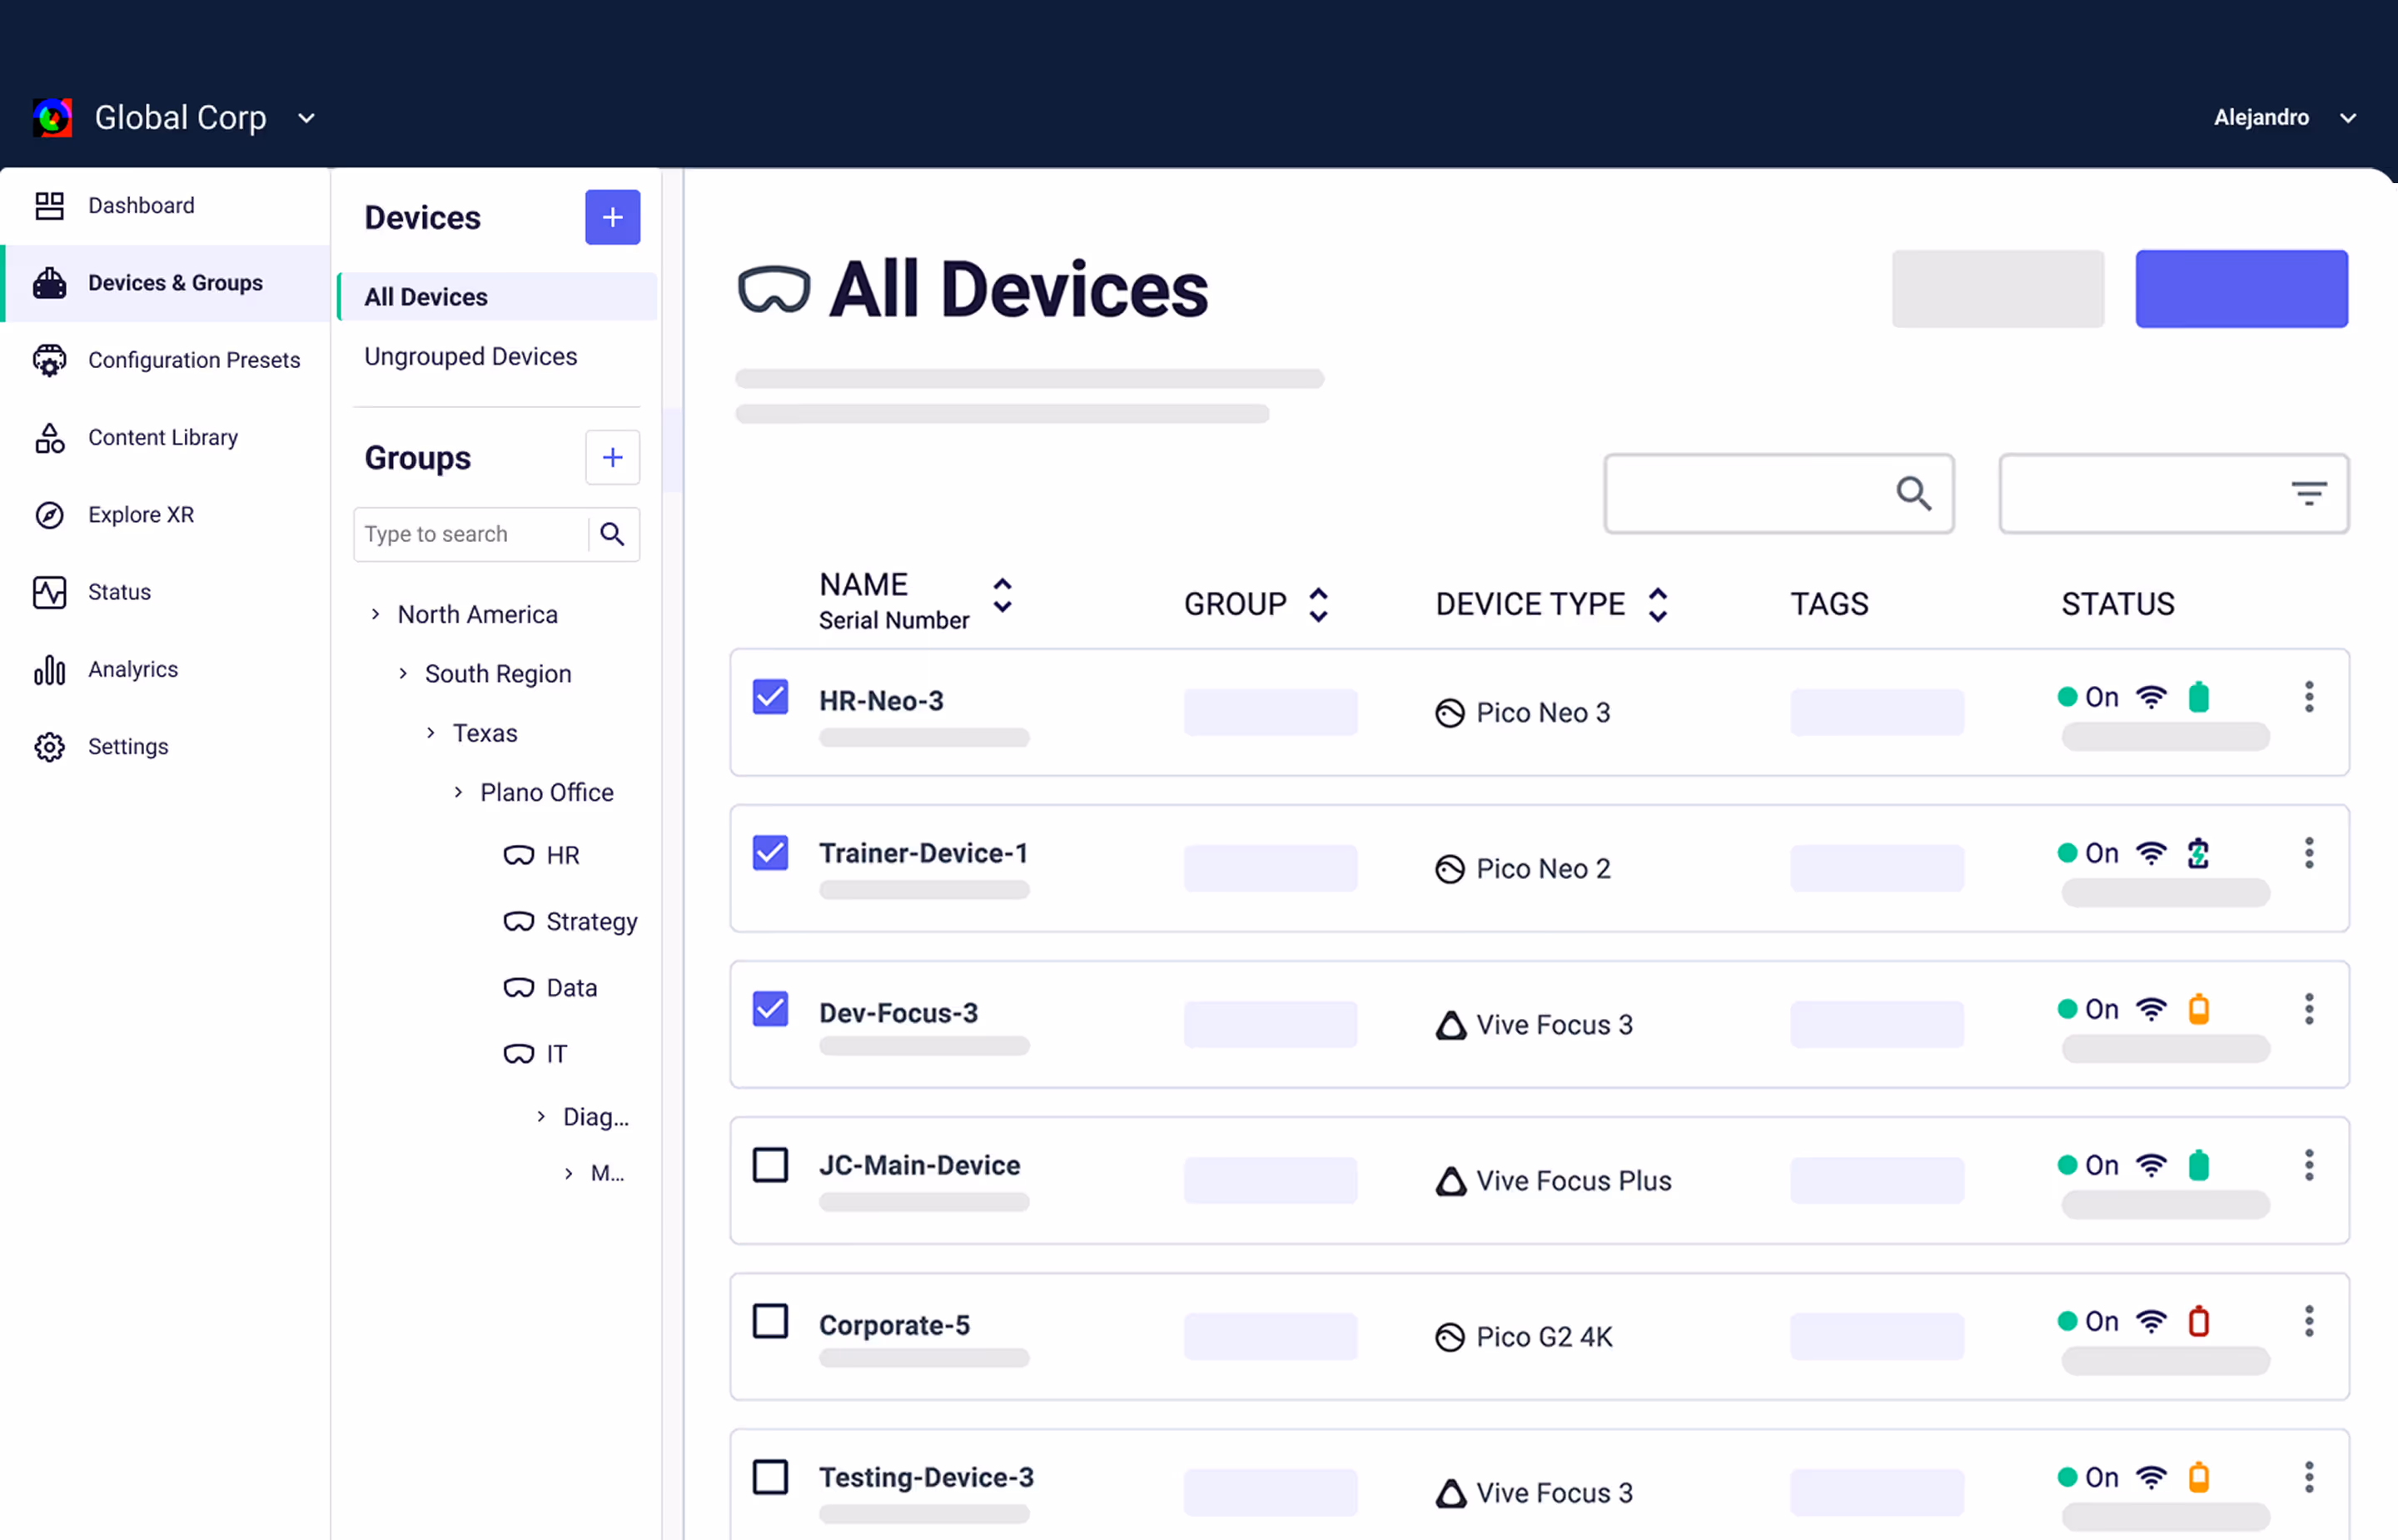Open Configuration Presets

[194, 360]
